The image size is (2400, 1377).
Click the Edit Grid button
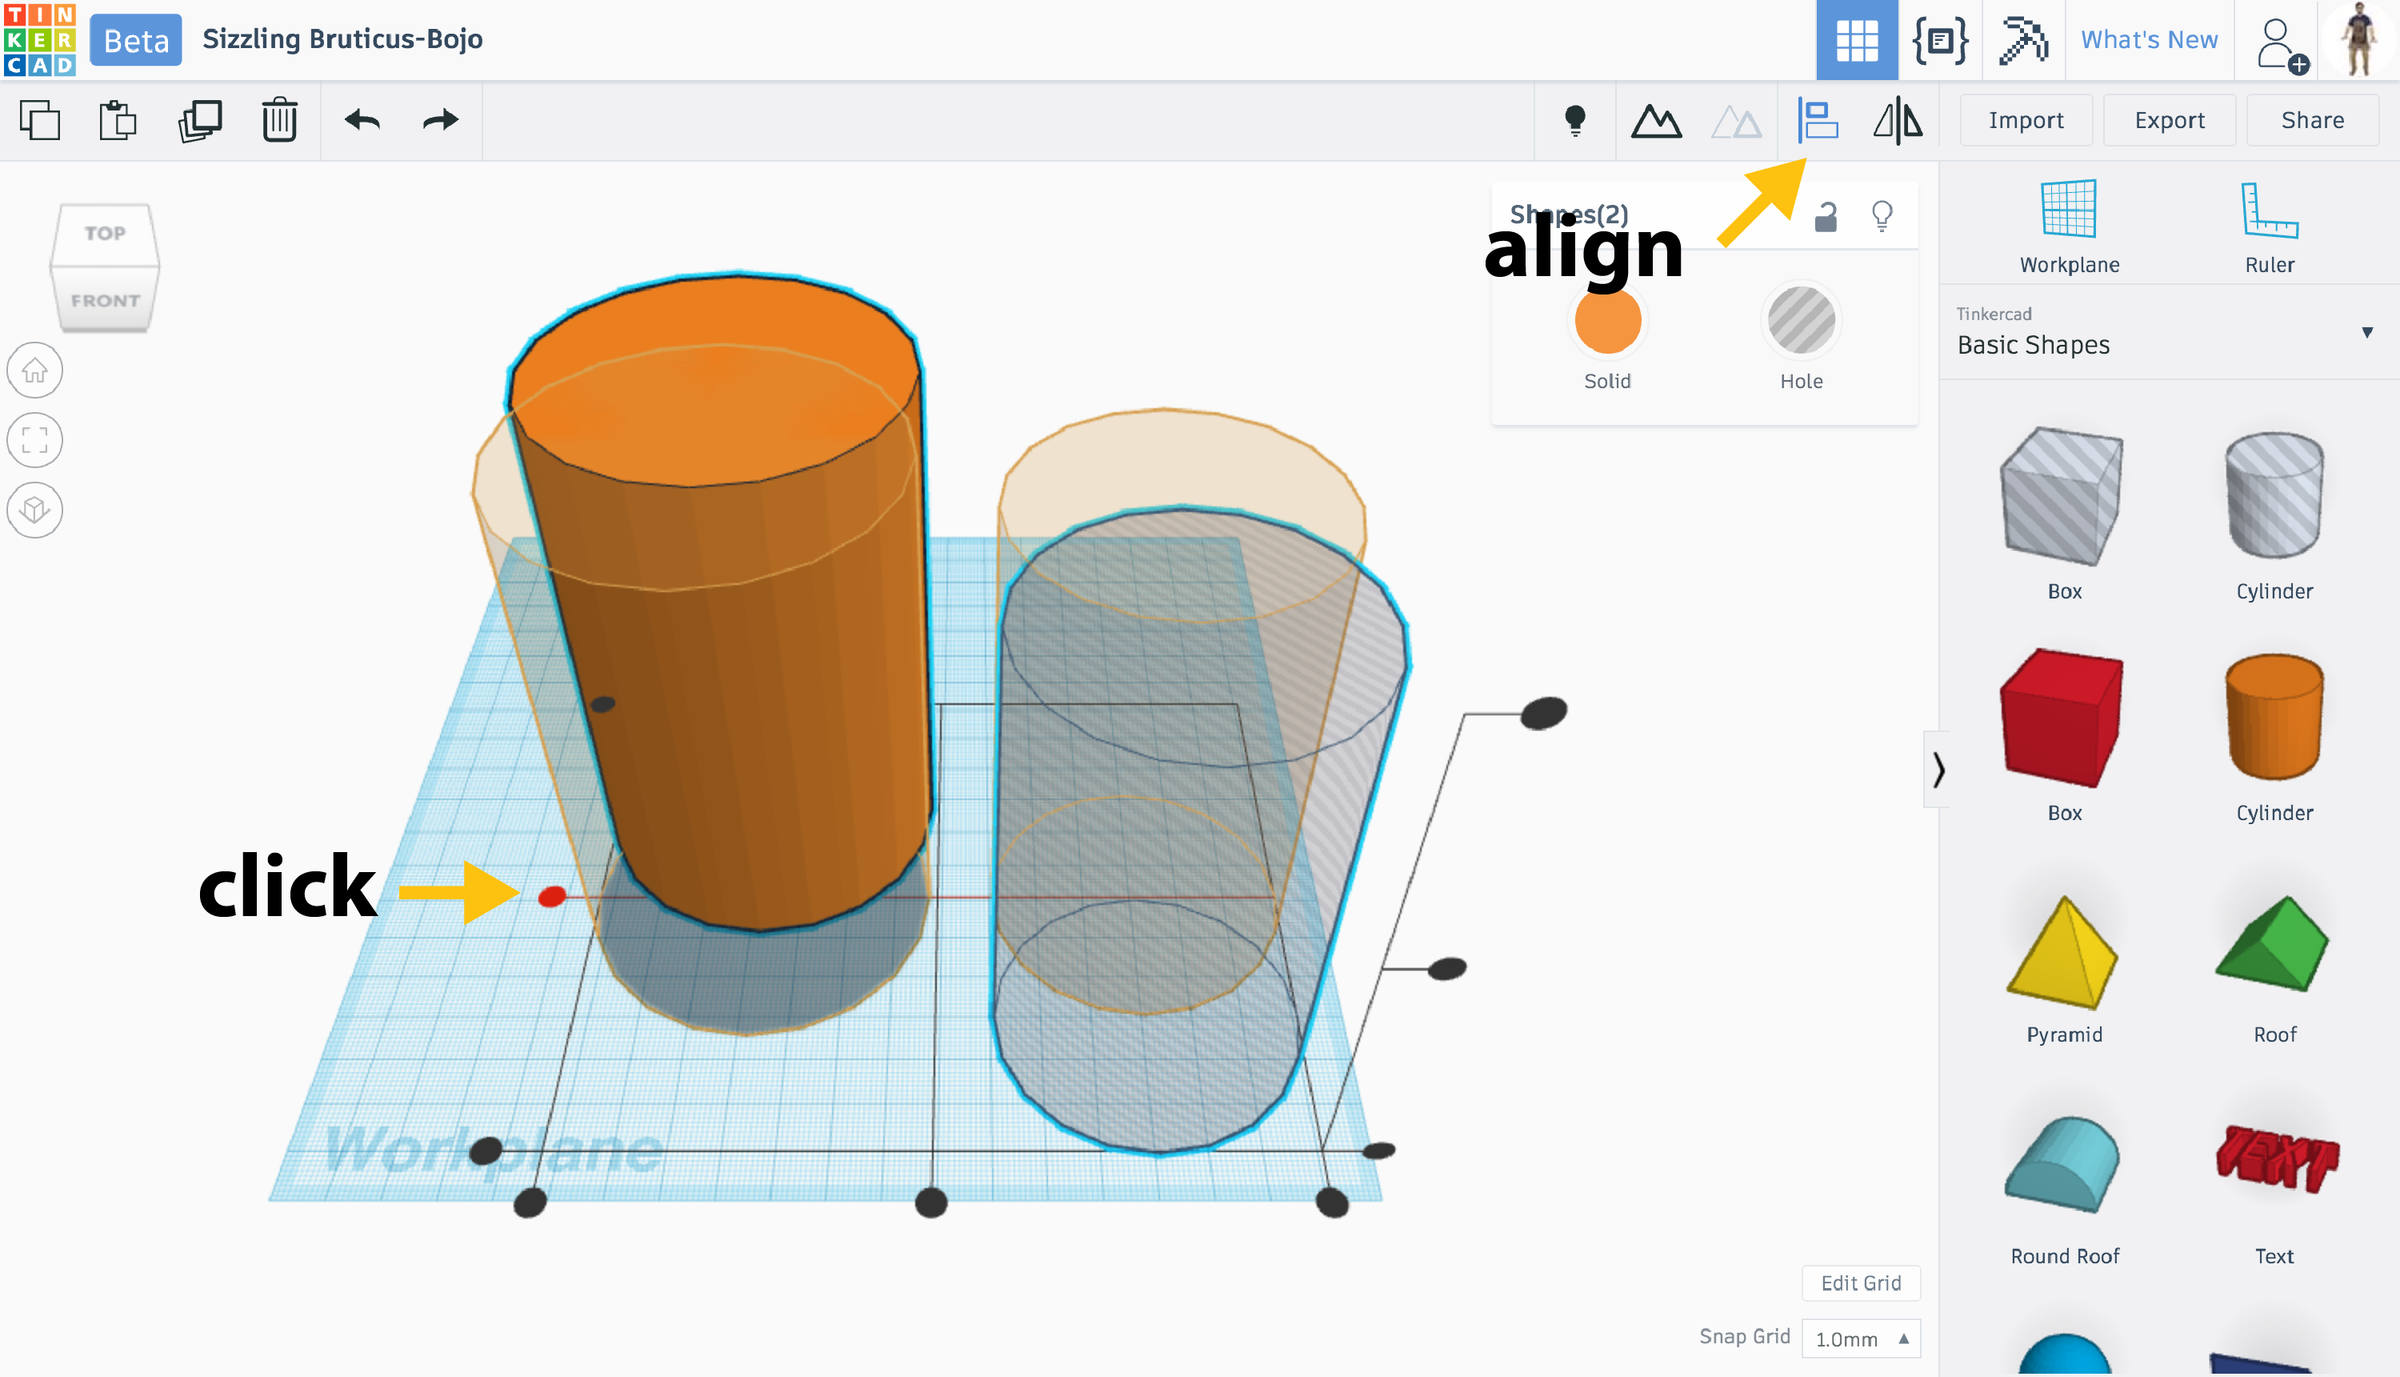click(1861, 1283)
